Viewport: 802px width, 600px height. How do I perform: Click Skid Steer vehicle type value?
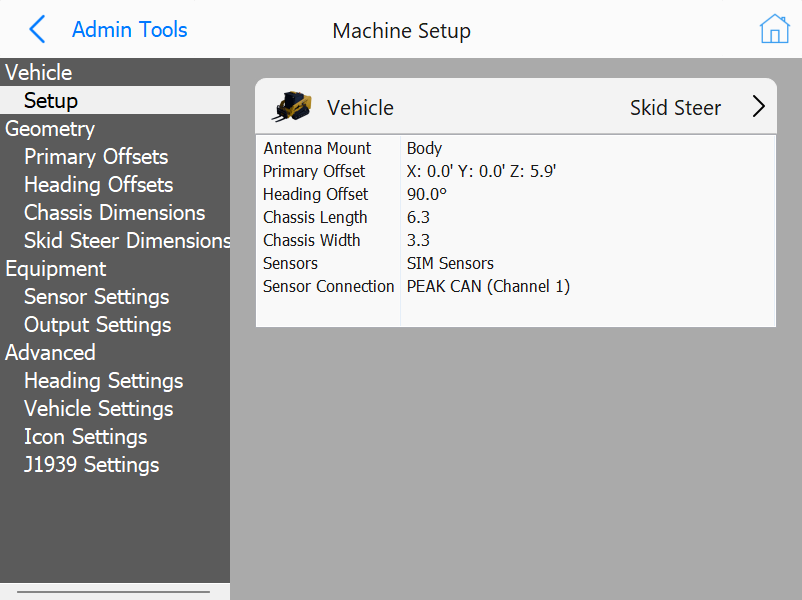point(675,108)
